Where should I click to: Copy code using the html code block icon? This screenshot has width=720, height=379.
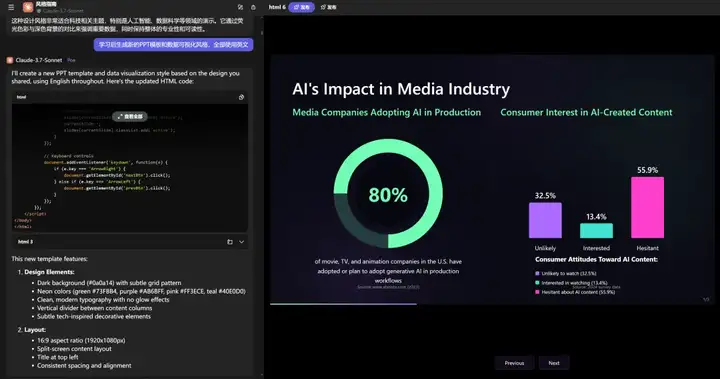point(241,97)
